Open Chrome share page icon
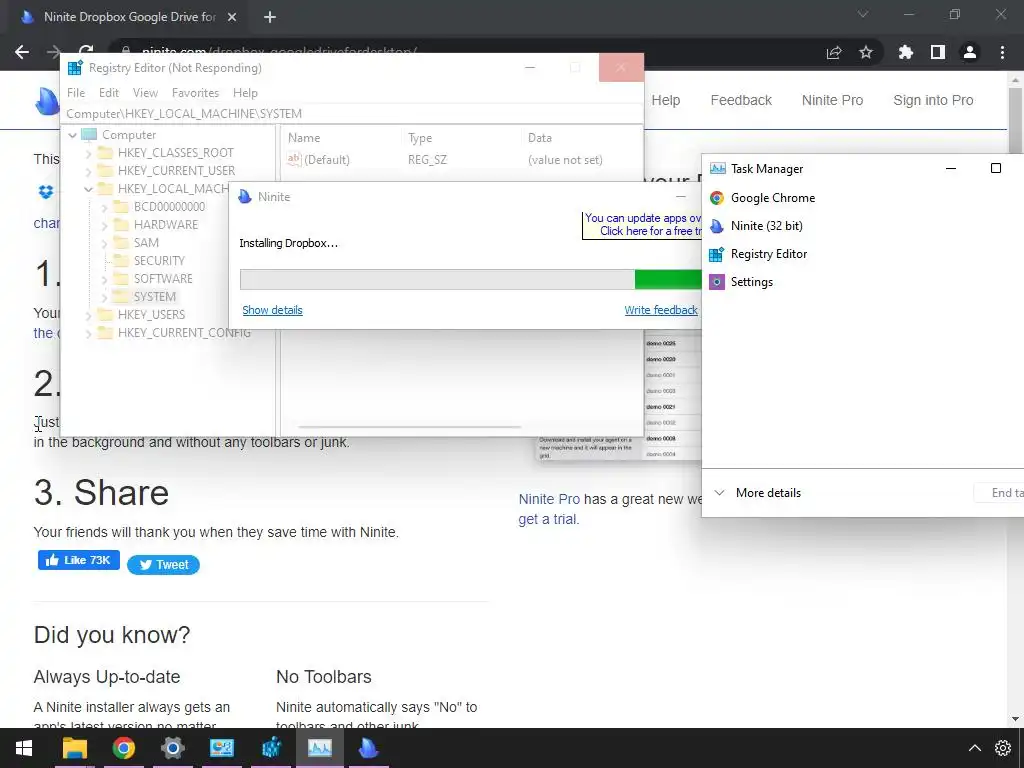The image size is (1024, 768). (834, 52)
